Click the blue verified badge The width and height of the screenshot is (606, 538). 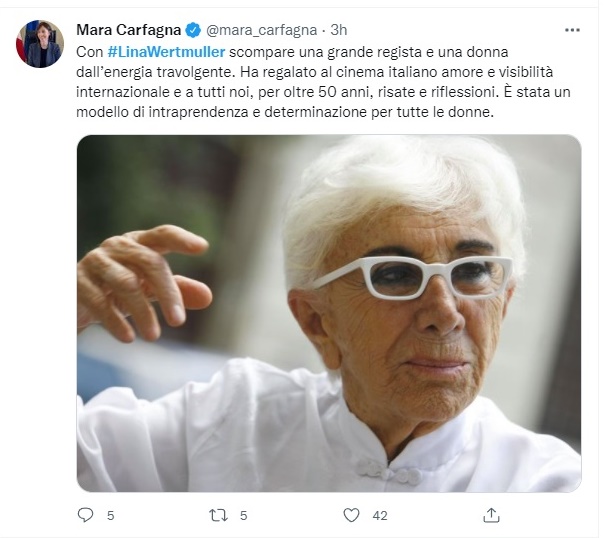[193, 30]
